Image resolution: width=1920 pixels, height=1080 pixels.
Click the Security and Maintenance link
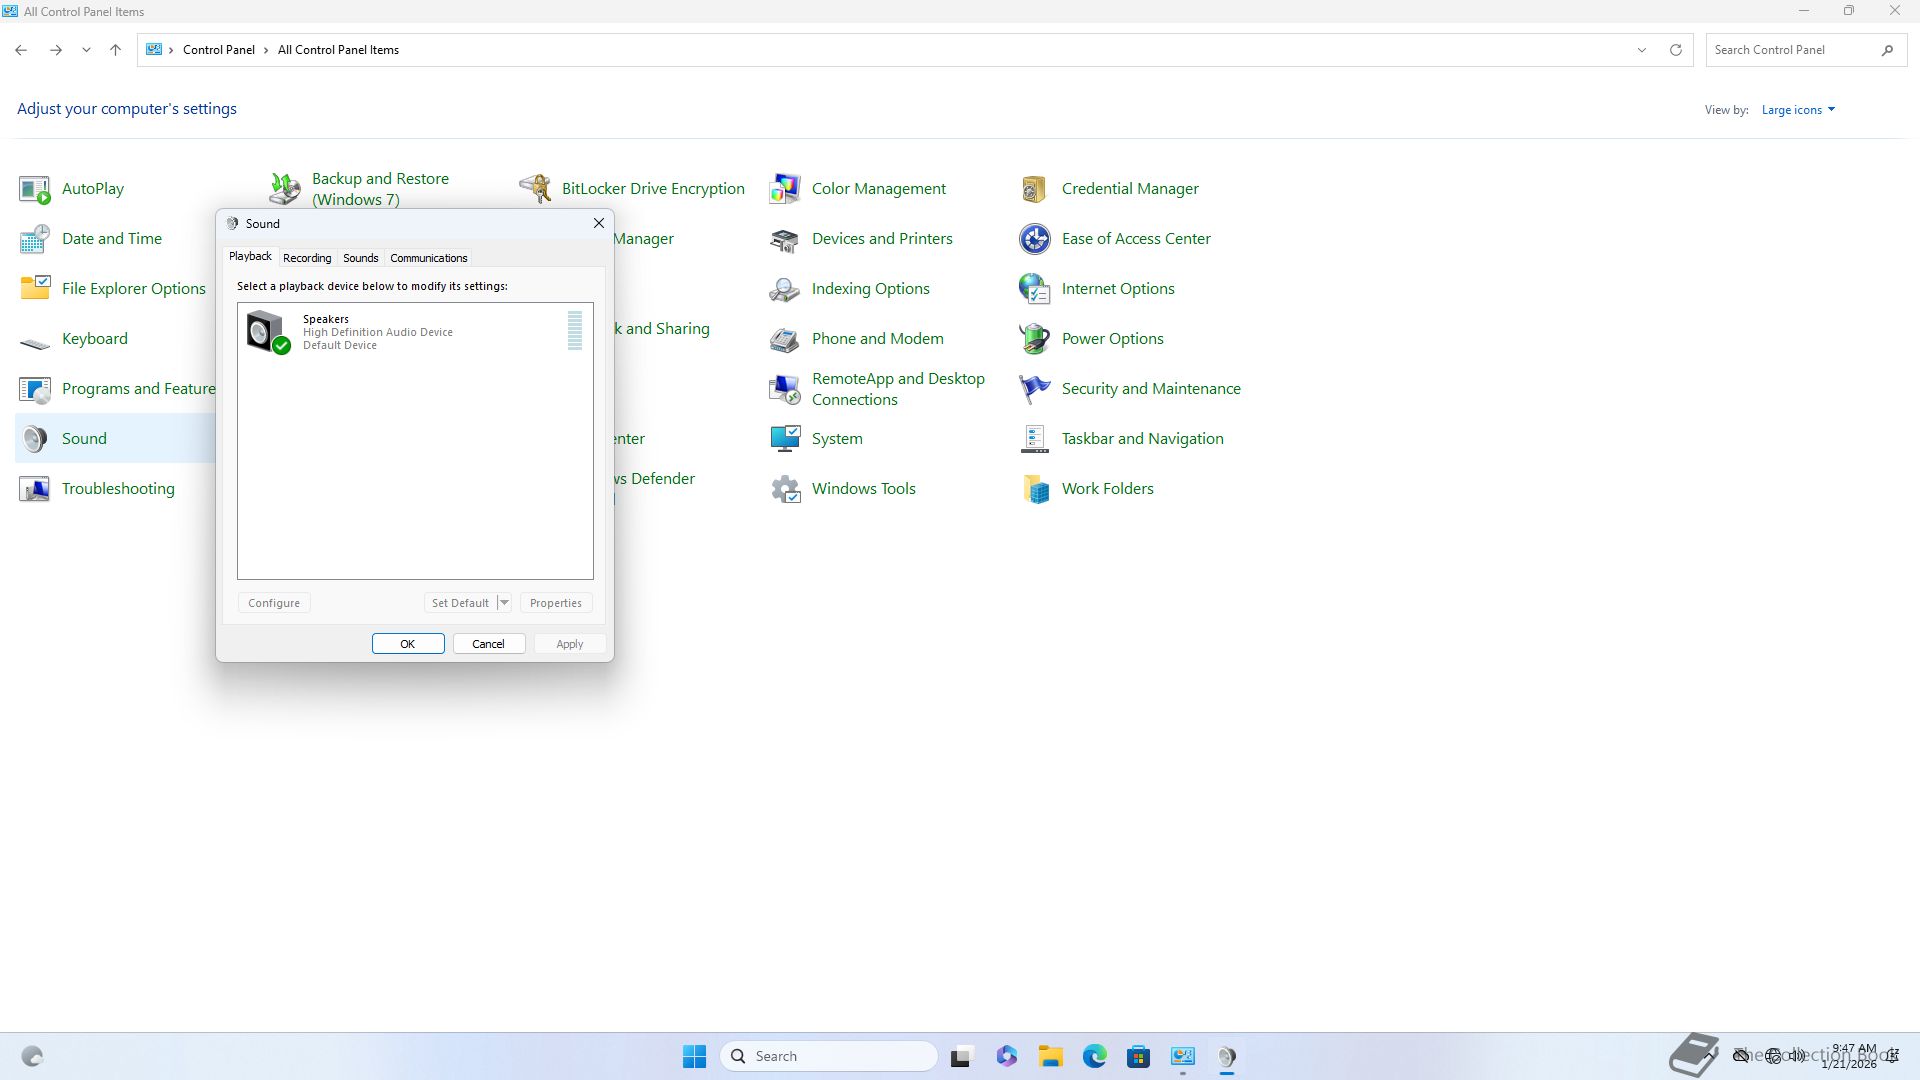[x=1150, y=389]
